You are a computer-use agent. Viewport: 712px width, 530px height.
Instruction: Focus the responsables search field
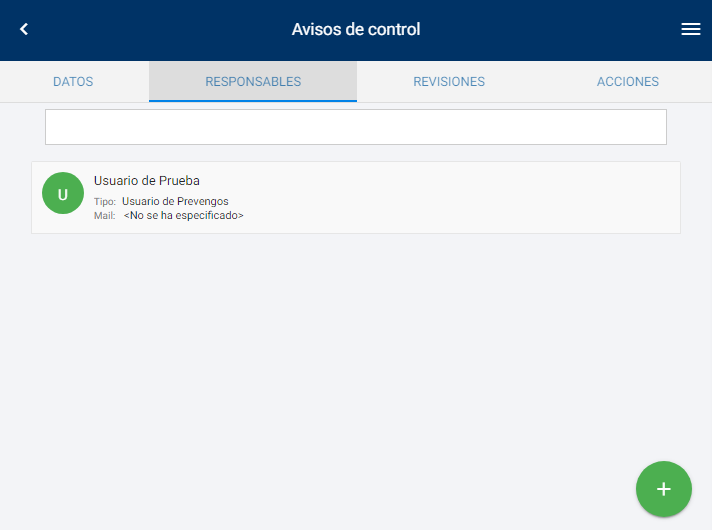click(x=355, y=127)
